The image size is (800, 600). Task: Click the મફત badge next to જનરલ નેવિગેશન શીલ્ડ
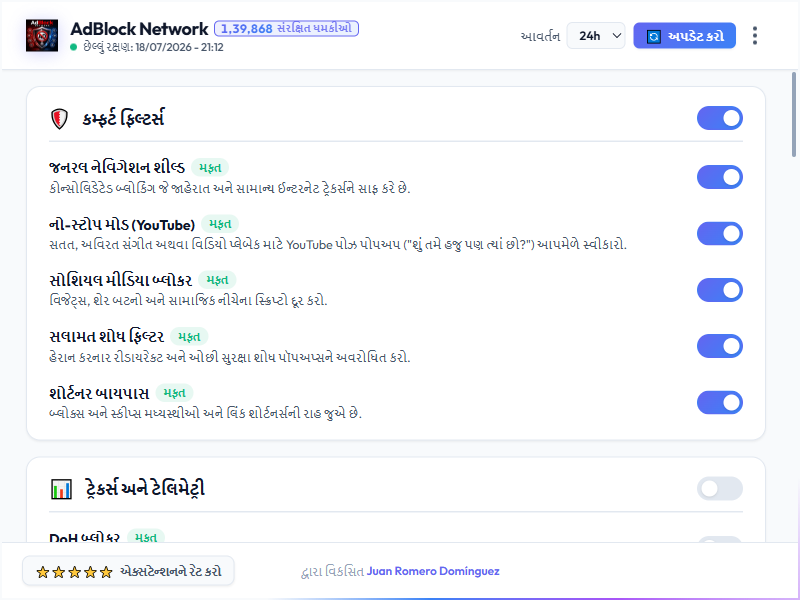click(x=210, y=167)
